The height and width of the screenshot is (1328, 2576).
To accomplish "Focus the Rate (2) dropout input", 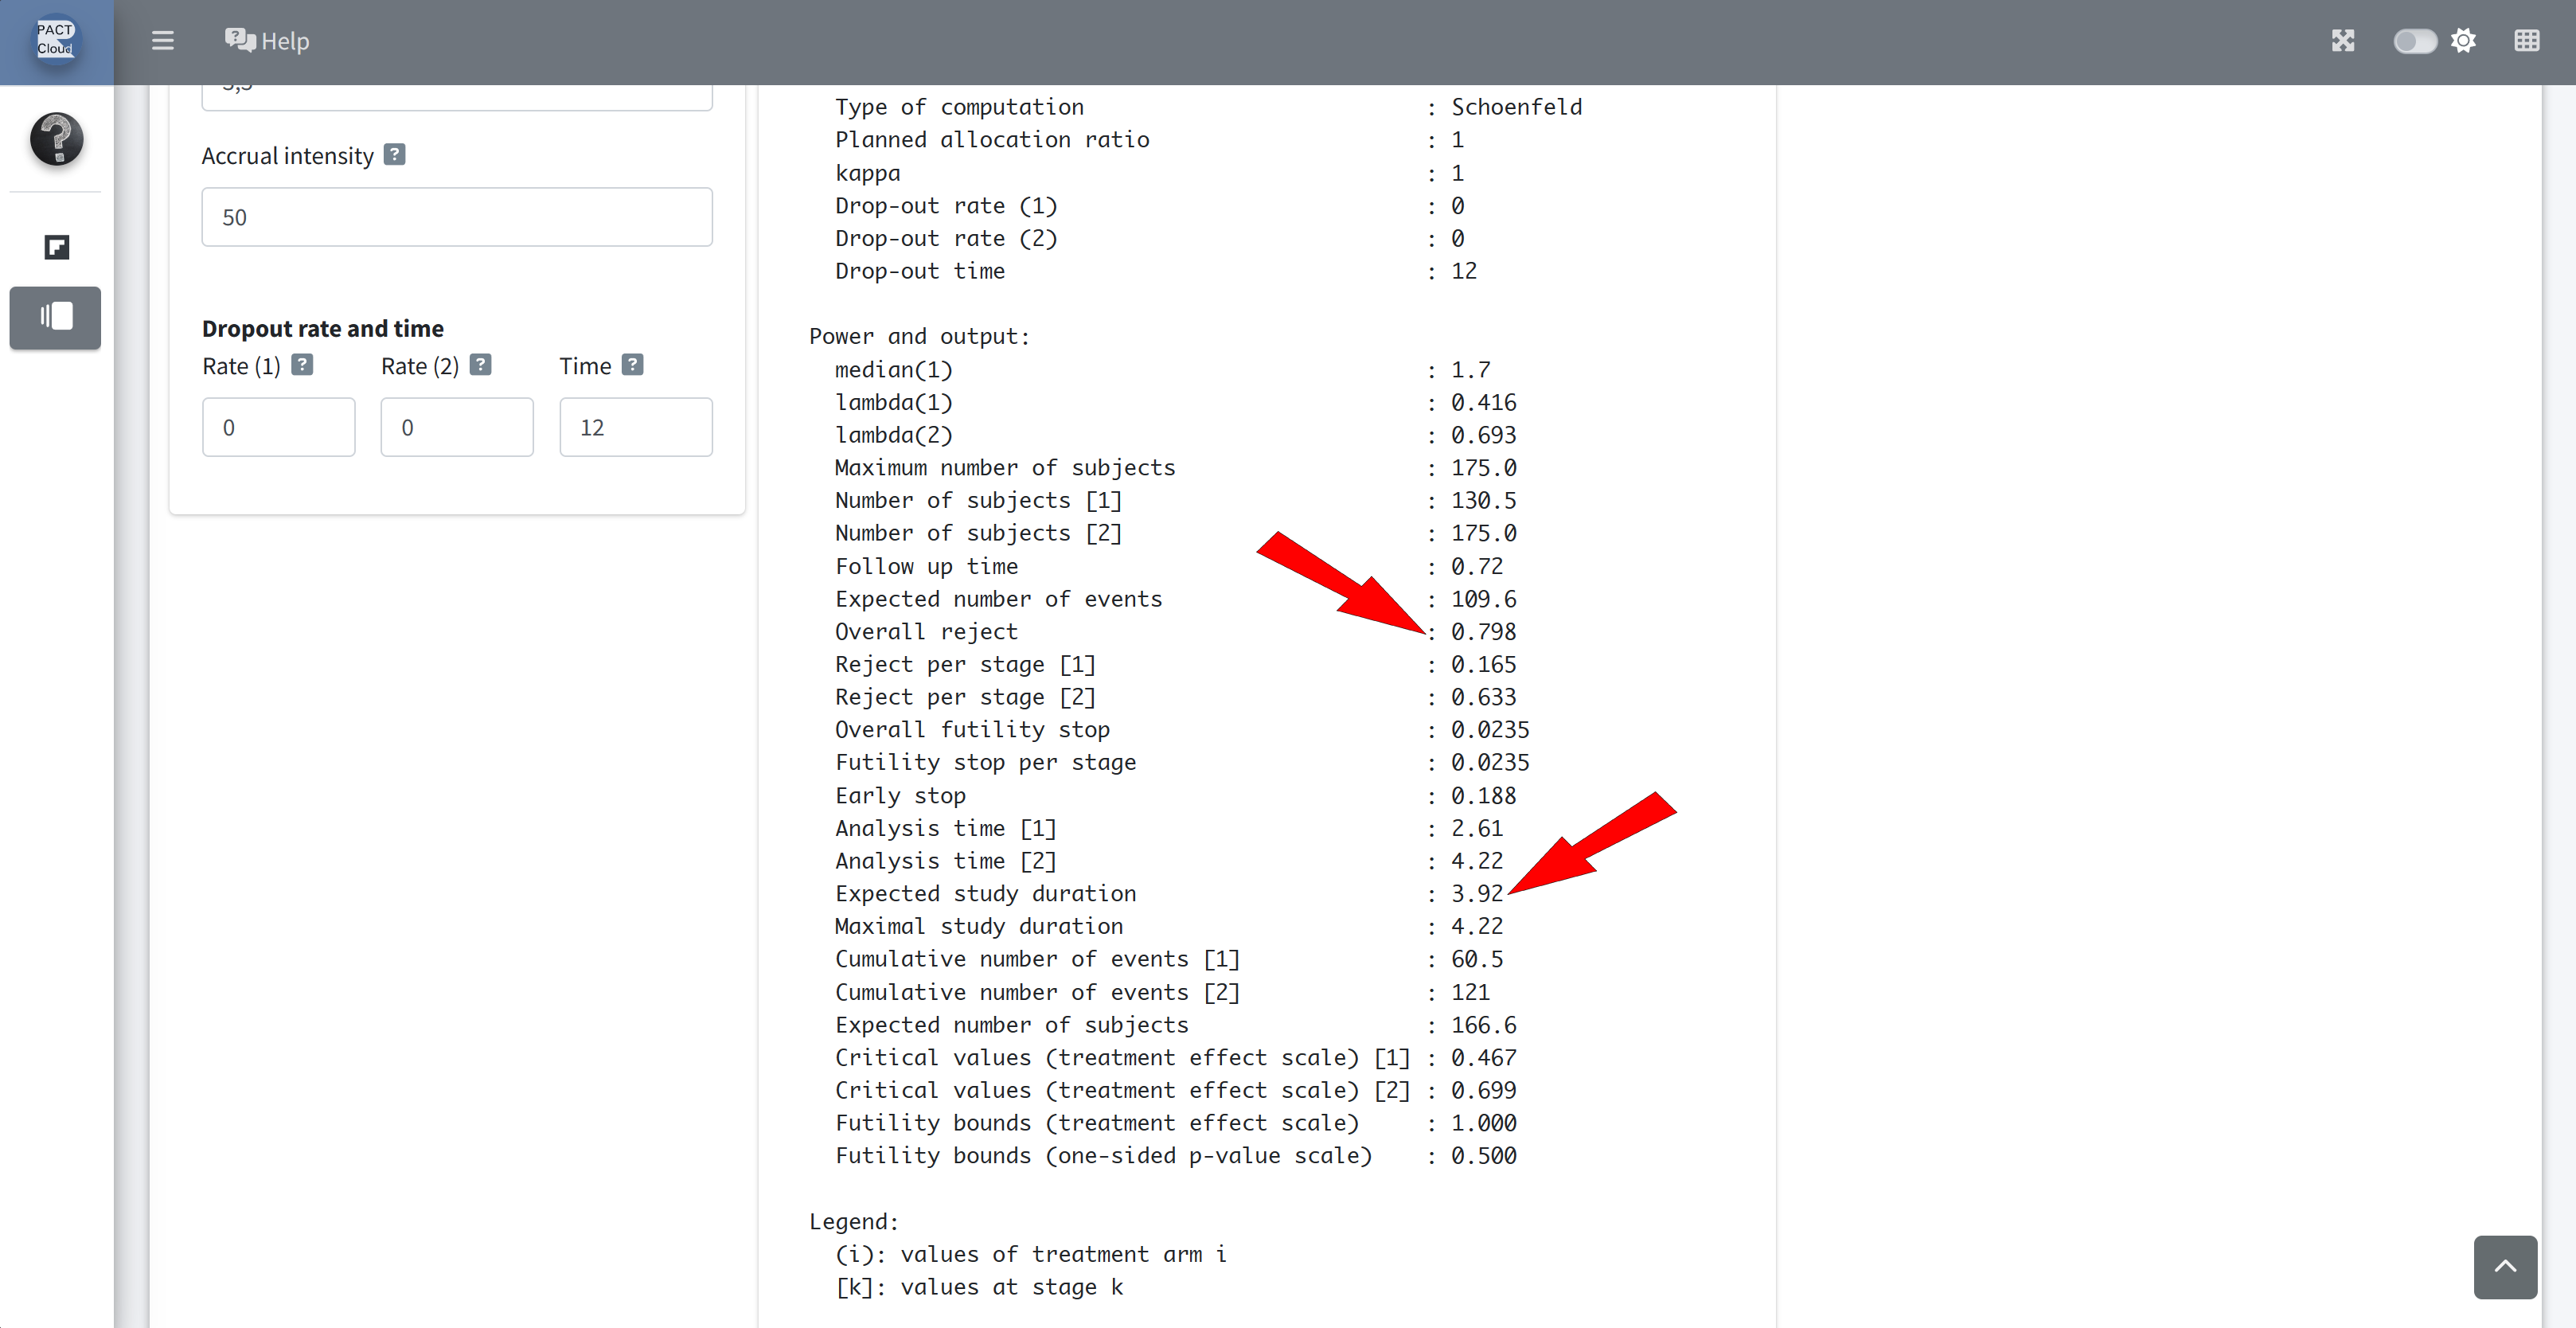I will (457, 427).
